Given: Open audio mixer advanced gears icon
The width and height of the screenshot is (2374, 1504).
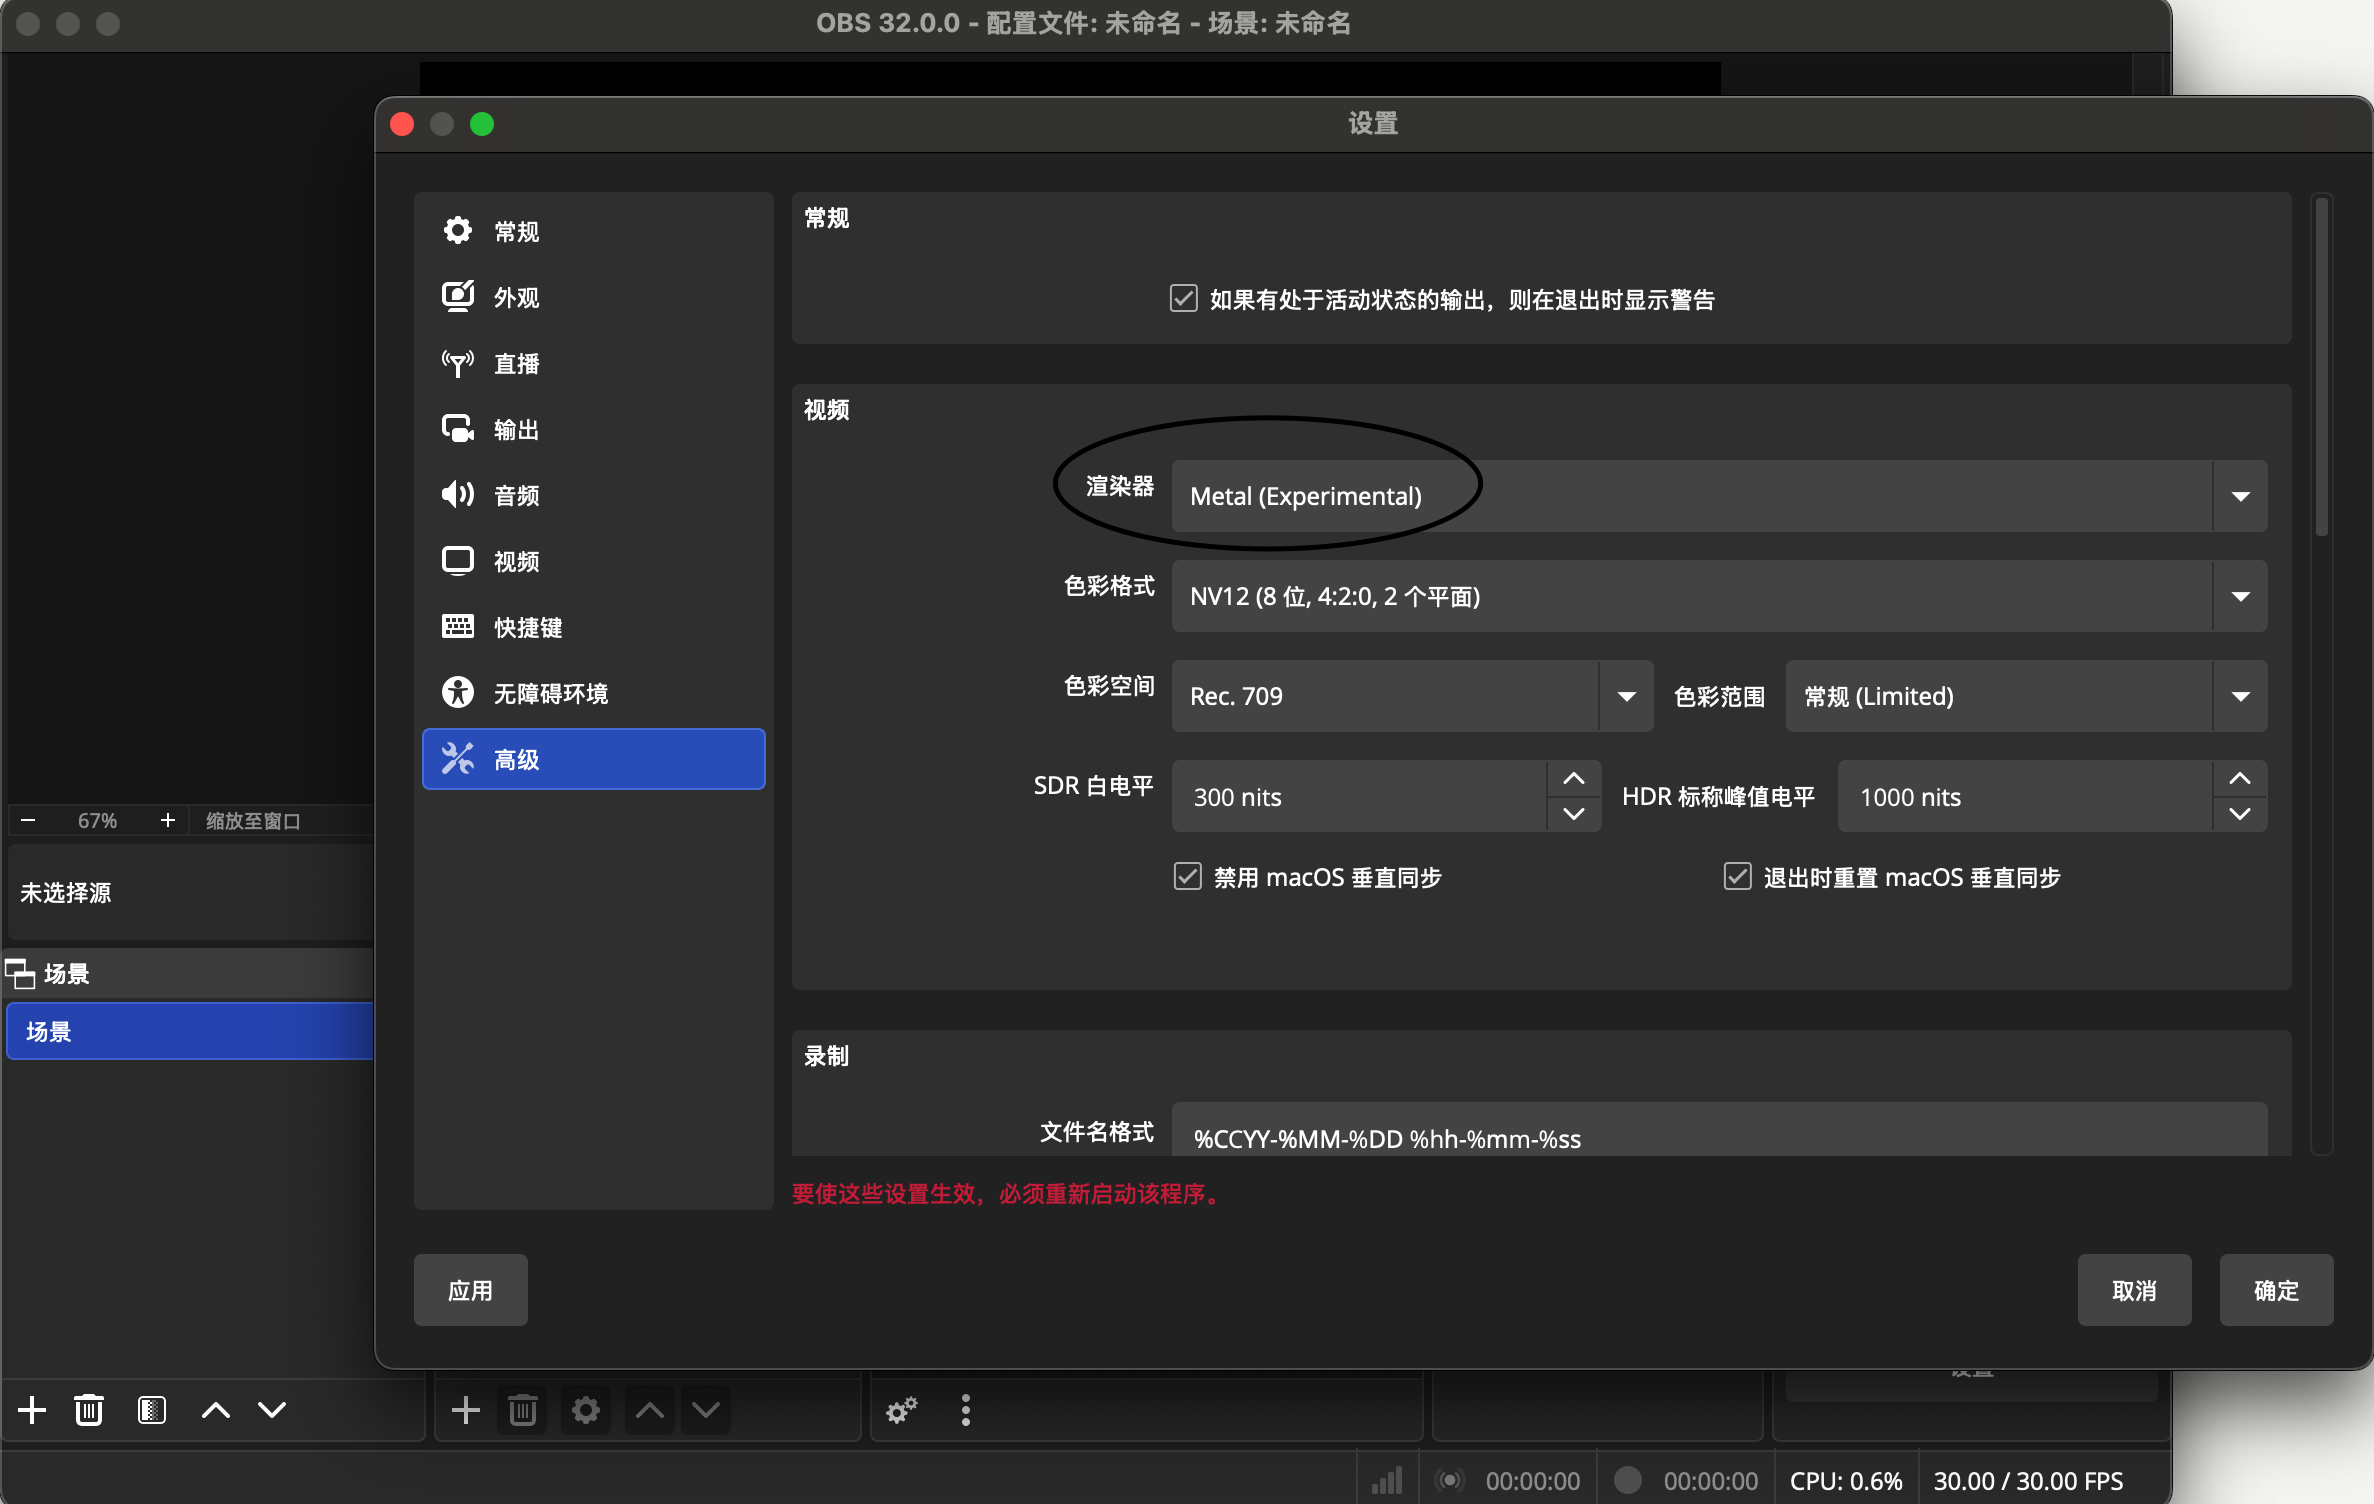Looking at the screenshot, I should (901, 1410).
